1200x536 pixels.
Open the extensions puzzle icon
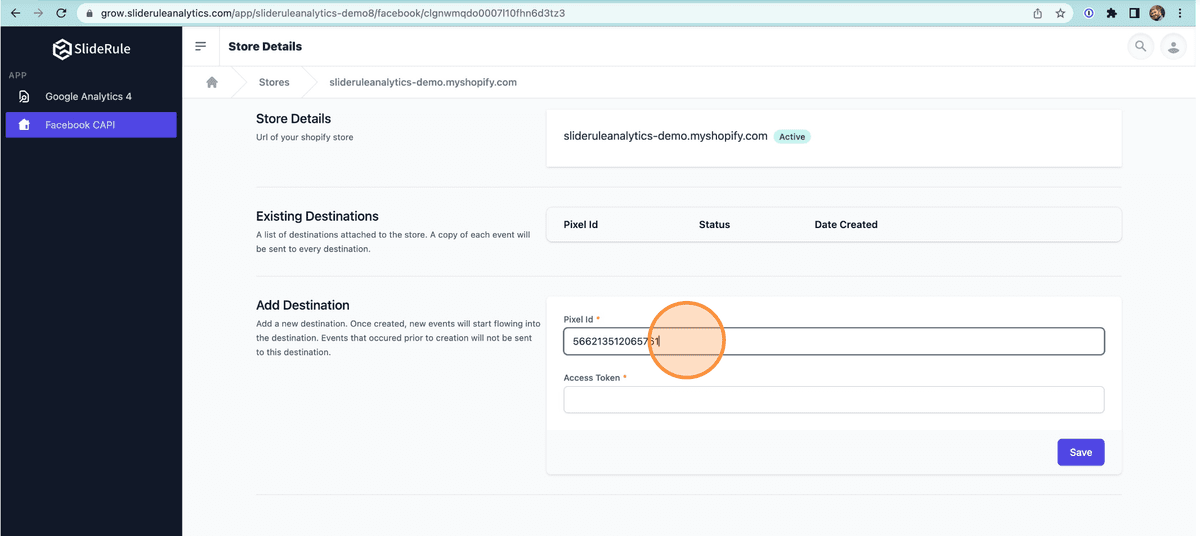(1112, 13)
